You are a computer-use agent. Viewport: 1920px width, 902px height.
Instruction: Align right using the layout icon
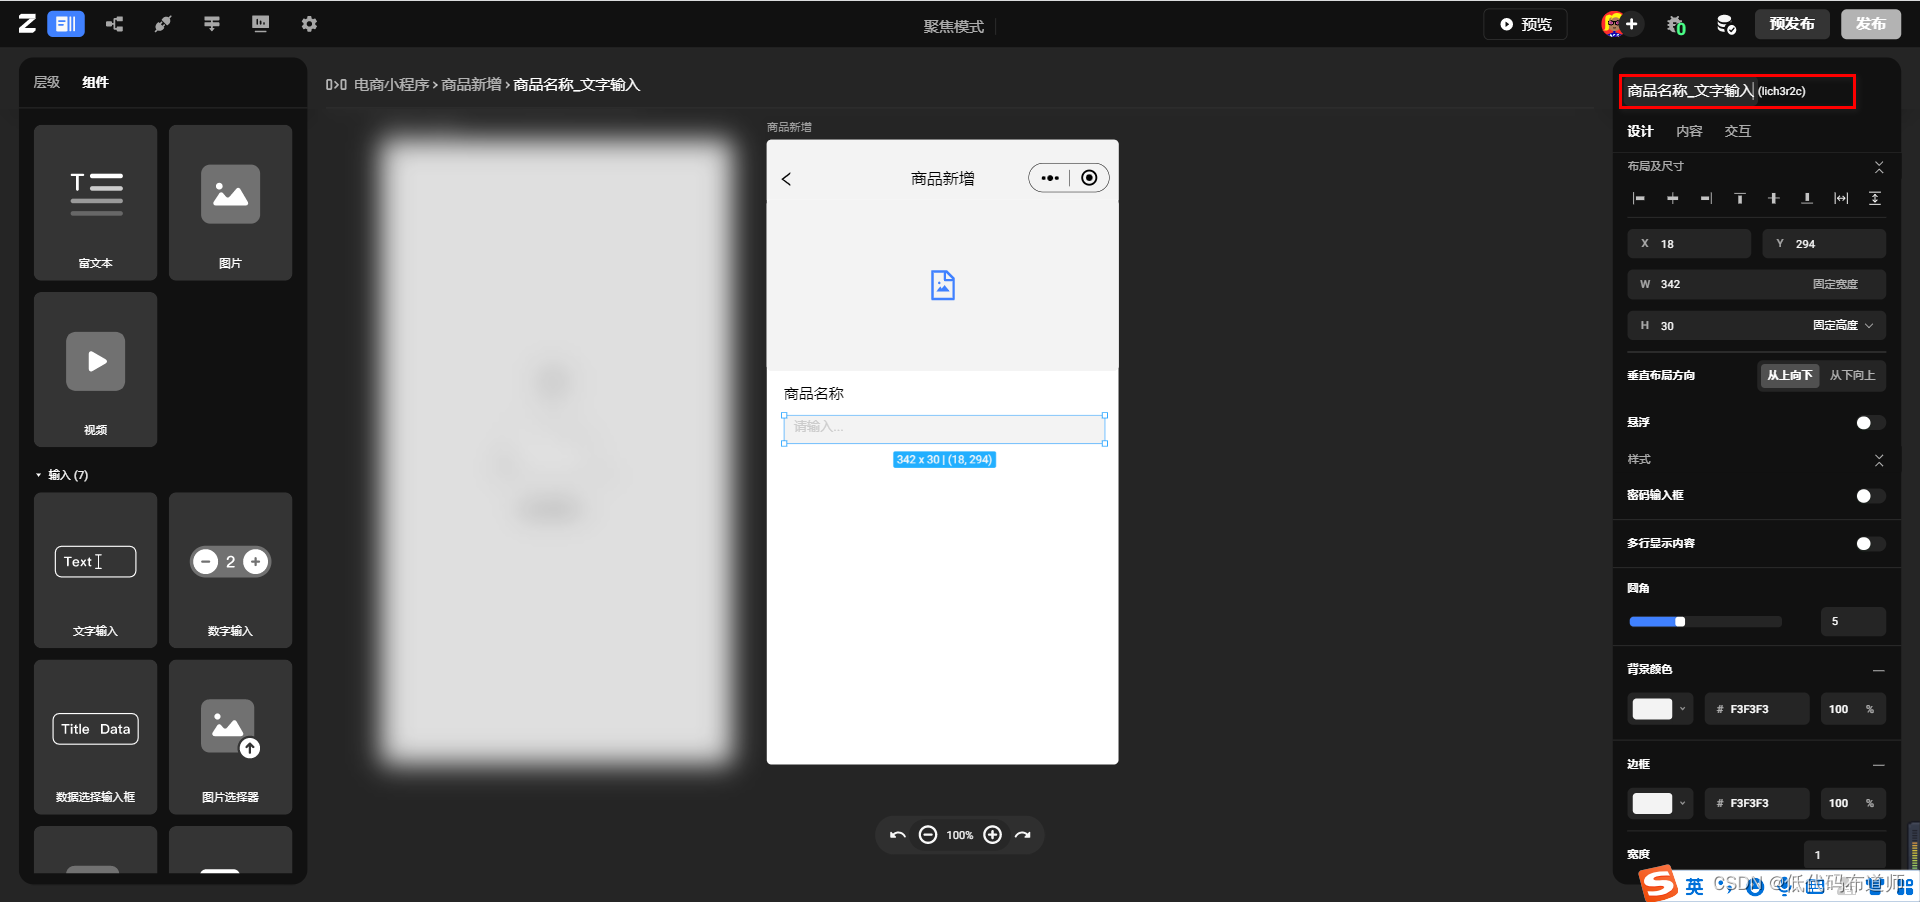(x=1706, y=199)
